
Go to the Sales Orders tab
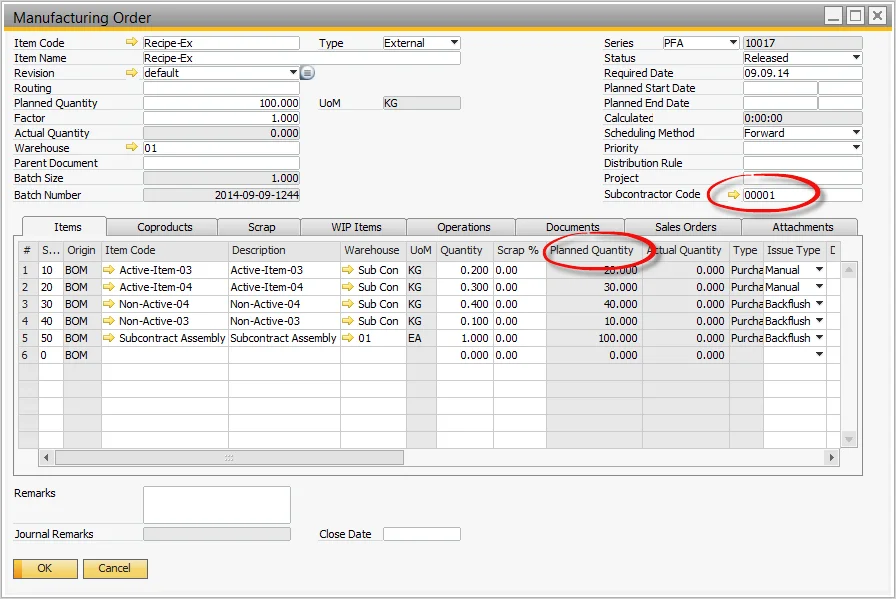tap(685, 227)
